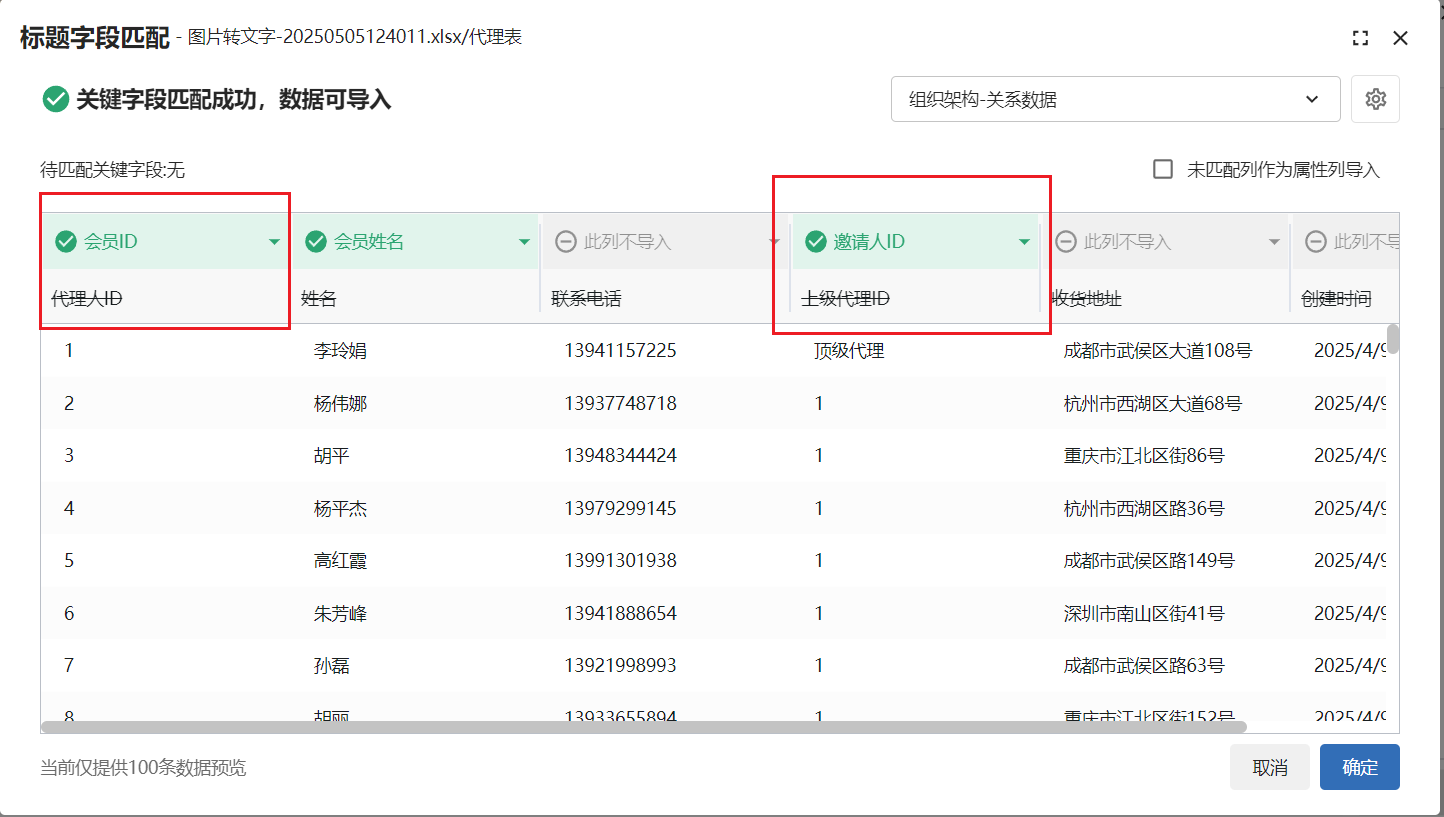Click green checkmark icon beside 会员姓名
This screenshot has height=817, width=1444.
(316, 241)
